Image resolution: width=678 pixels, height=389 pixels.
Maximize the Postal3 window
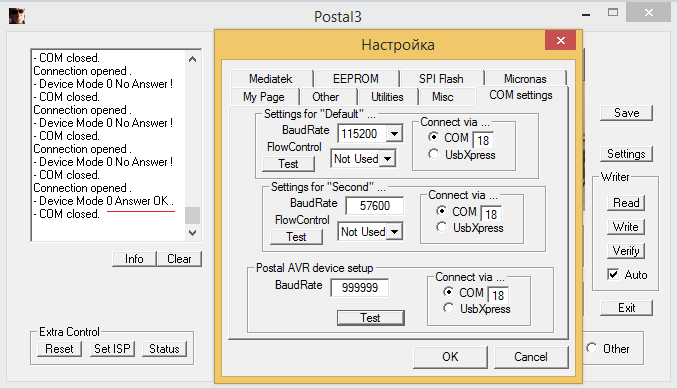click(x=613, y=13)
